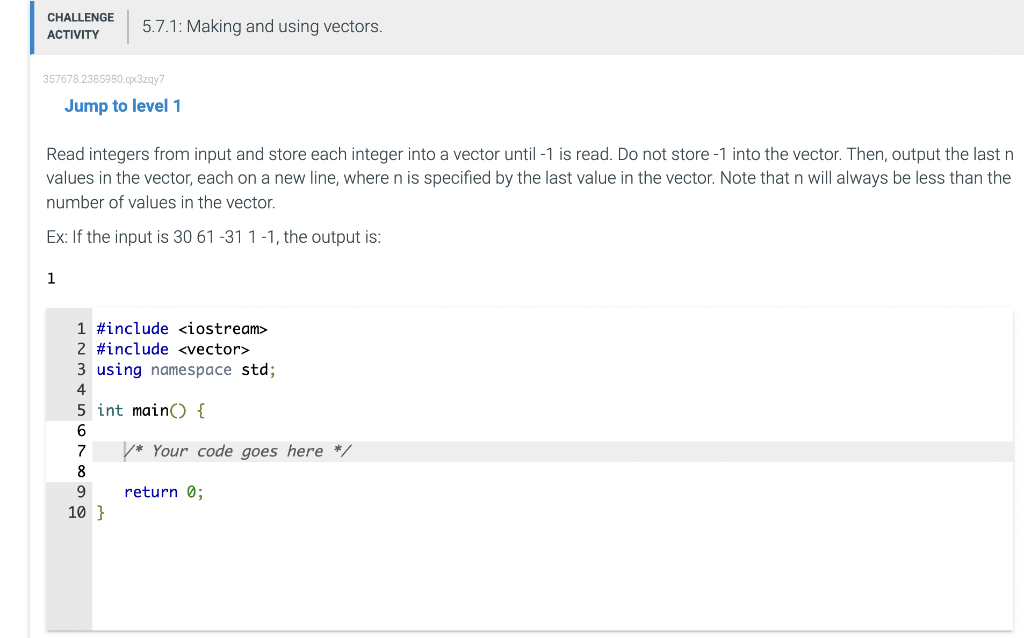Click the CHALLENGE ACTIVITY label
Screen dimensions: 1024x638
coord(80,25)
